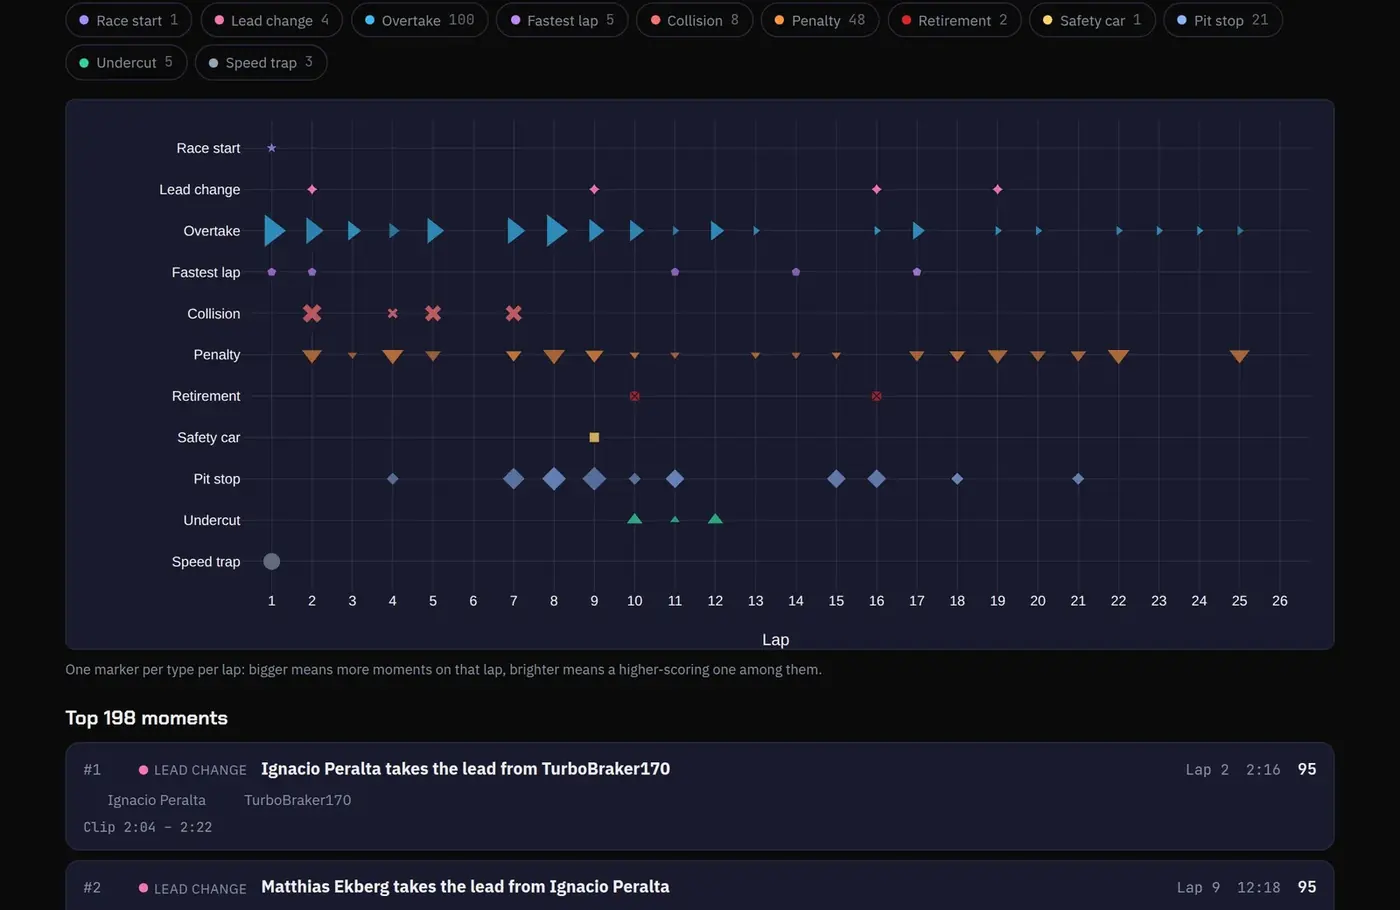Image resolution: width=1400 pixels, height=910 pixels.
Task: Click the Lead change marker on lap 2
Action: [312, 189]
